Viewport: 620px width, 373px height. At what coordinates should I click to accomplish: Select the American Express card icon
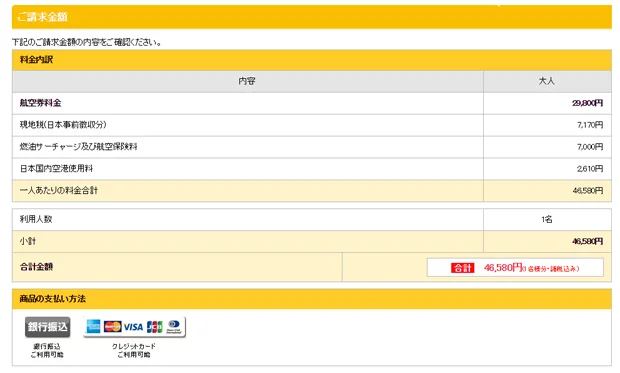point(93,327)
